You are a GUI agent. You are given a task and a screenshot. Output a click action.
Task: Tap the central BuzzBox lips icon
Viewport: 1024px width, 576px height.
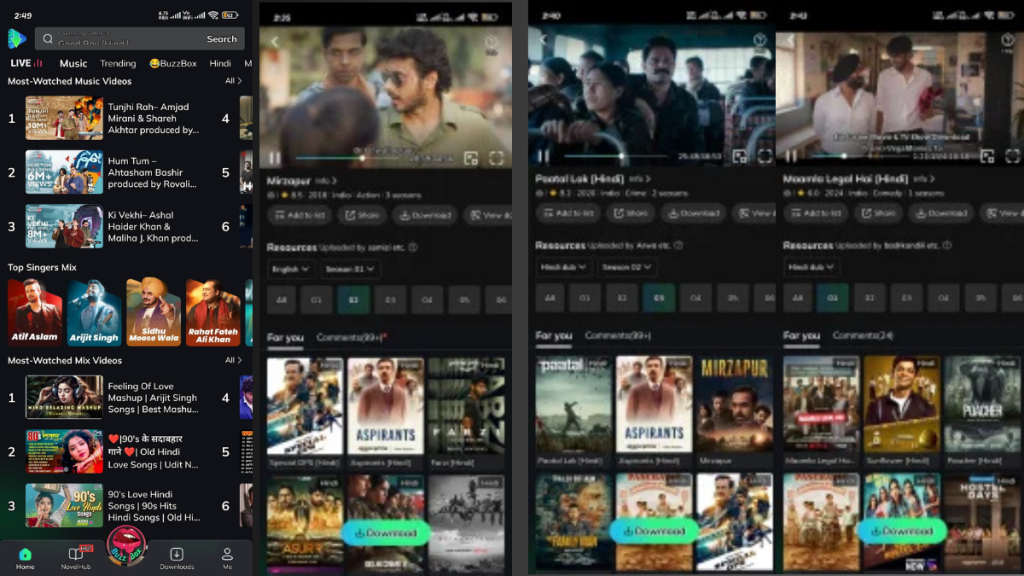[x=125, y=545]
